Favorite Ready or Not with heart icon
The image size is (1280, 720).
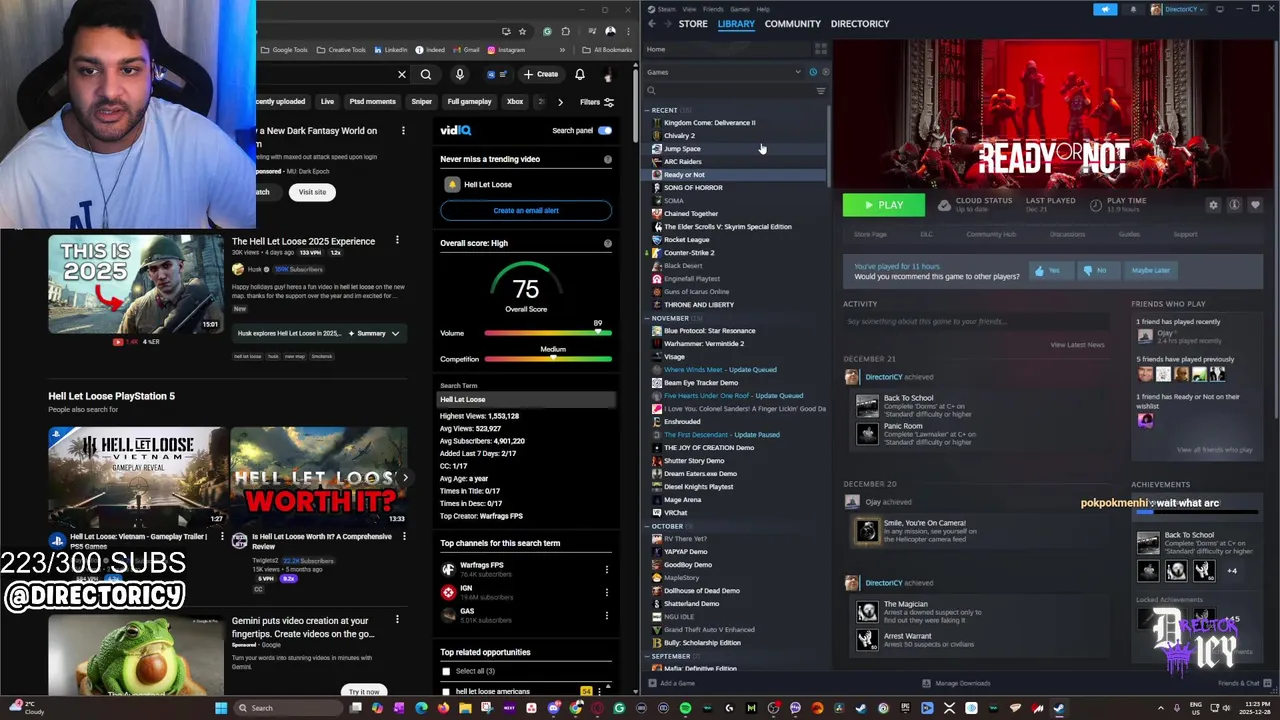(1255, 205)
